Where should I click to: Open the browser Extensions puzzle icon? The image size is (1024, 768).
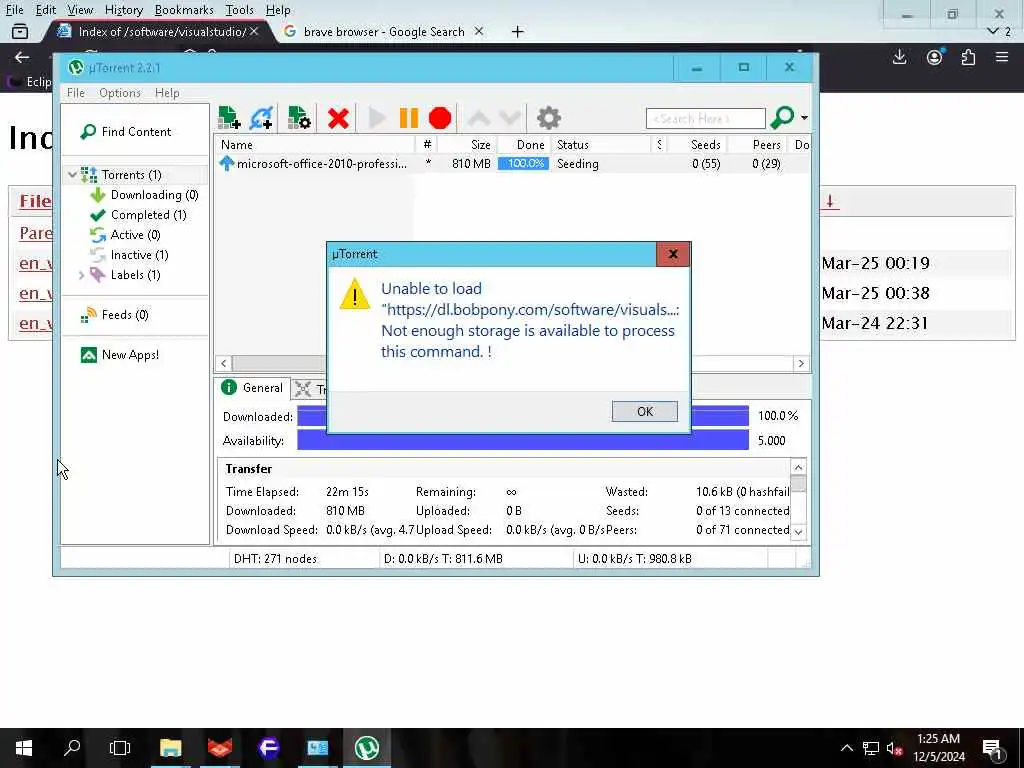968,57
